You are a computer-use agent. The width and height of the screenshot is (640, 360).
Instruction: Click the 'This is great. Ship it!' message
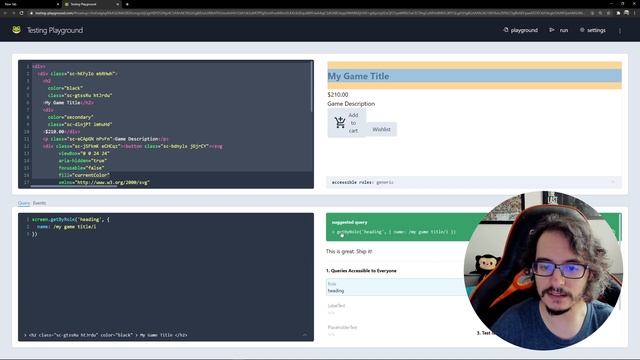click(349, 251)
